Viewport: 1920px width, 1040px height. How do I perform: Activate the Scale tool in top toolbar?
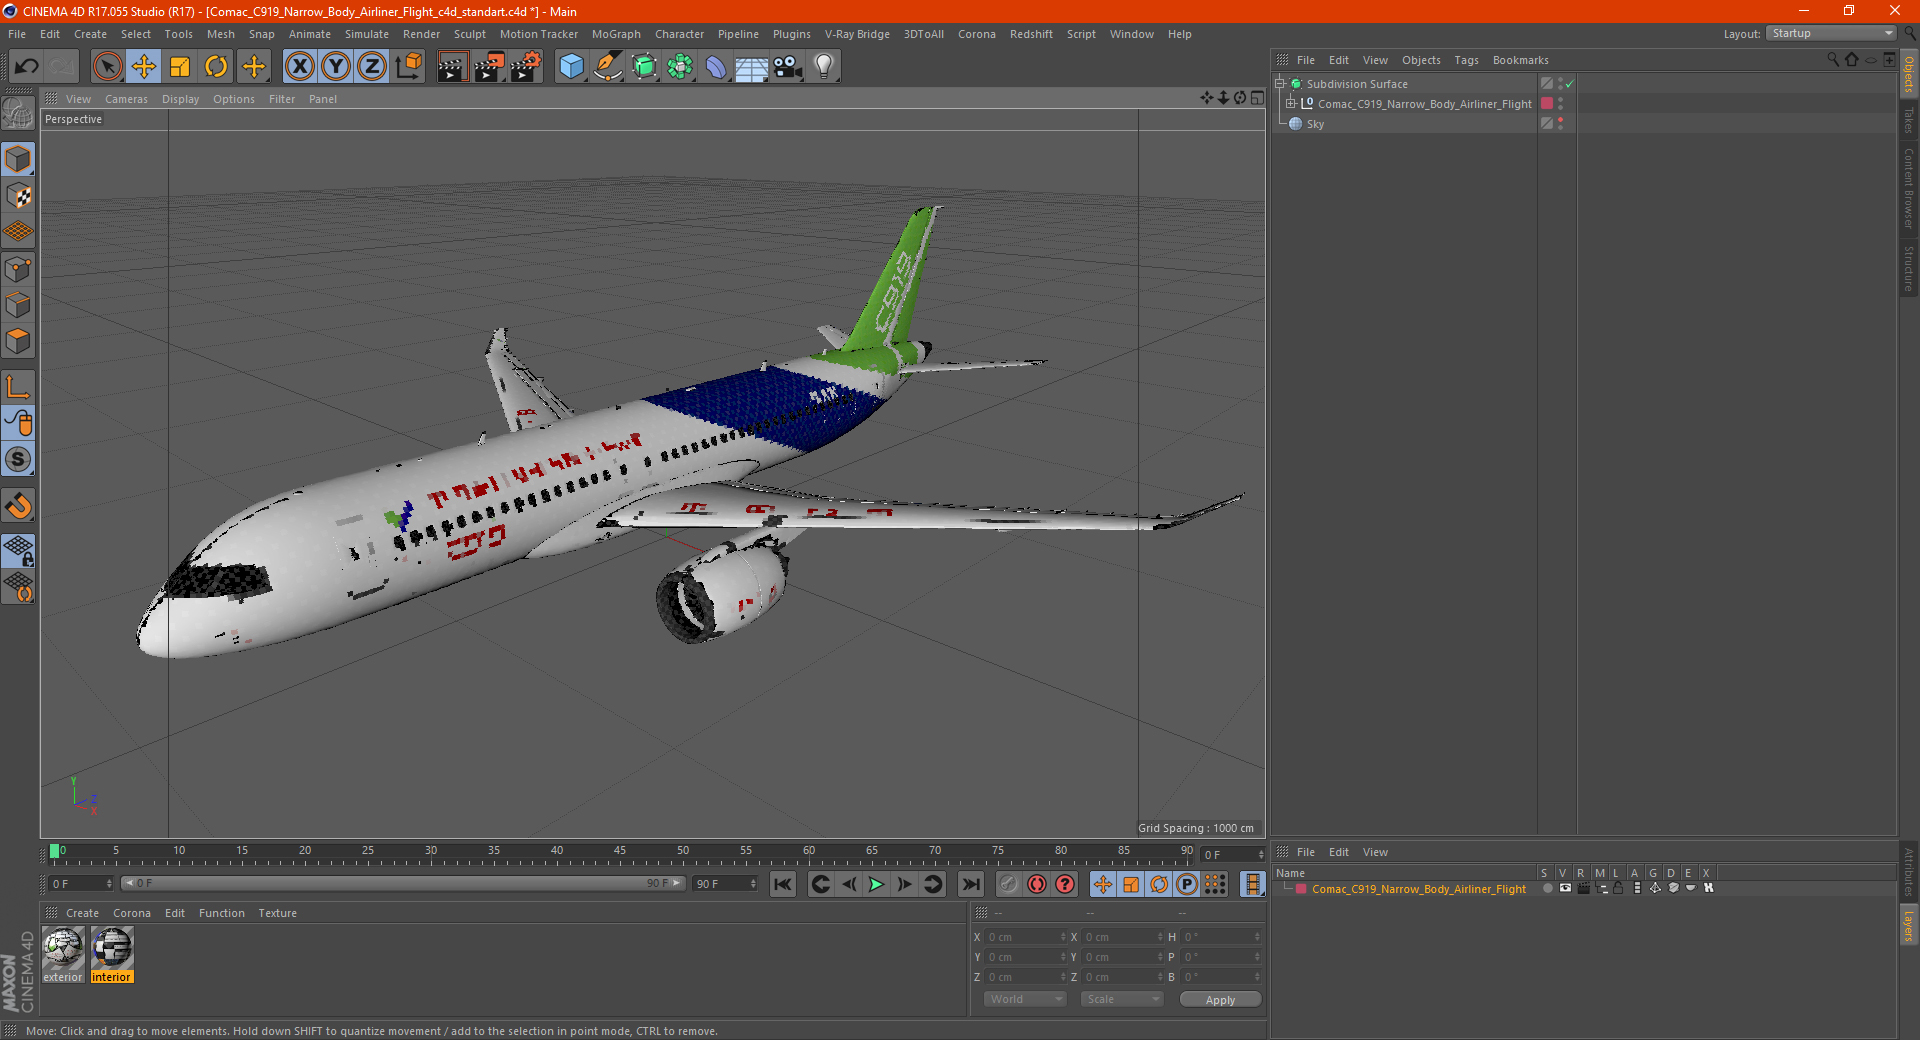pyautogui.click(x=180, y=67)
